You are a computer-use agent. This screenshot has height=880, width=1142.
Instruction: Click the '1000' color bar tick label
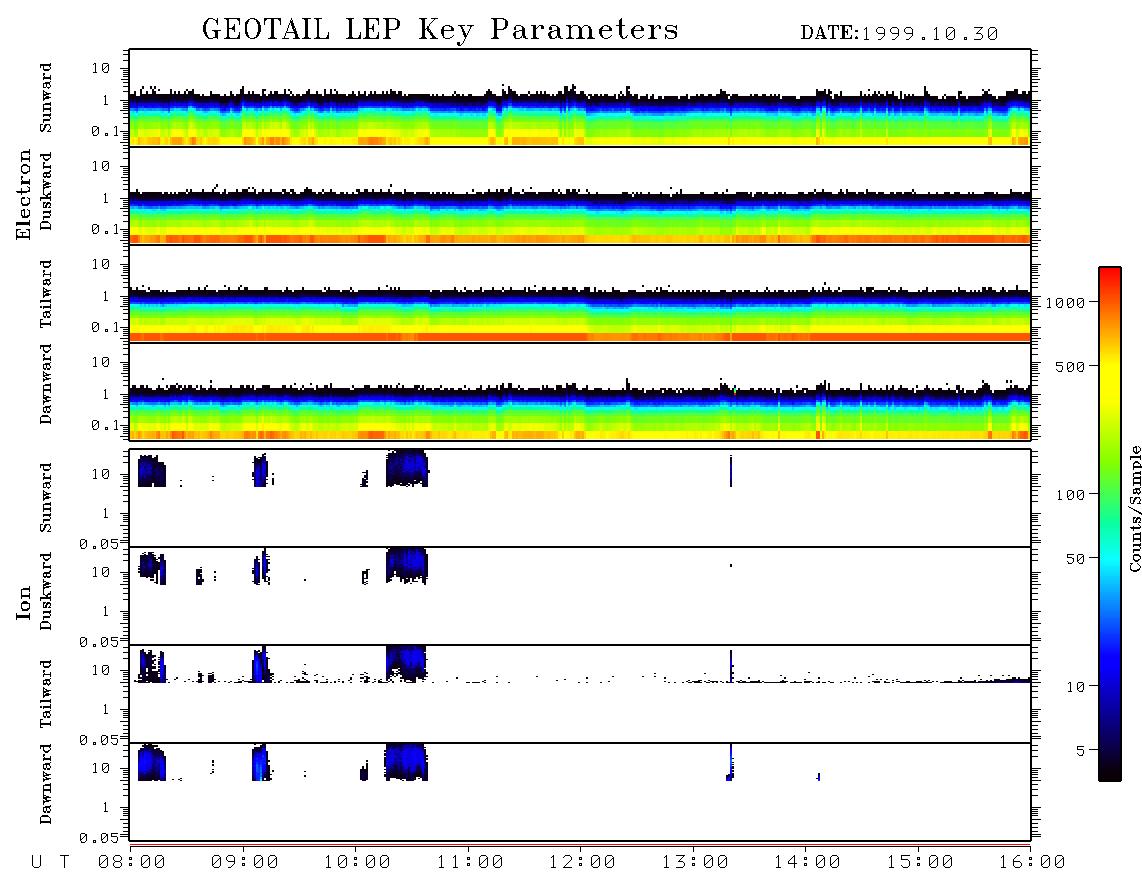click(1065, 303)
